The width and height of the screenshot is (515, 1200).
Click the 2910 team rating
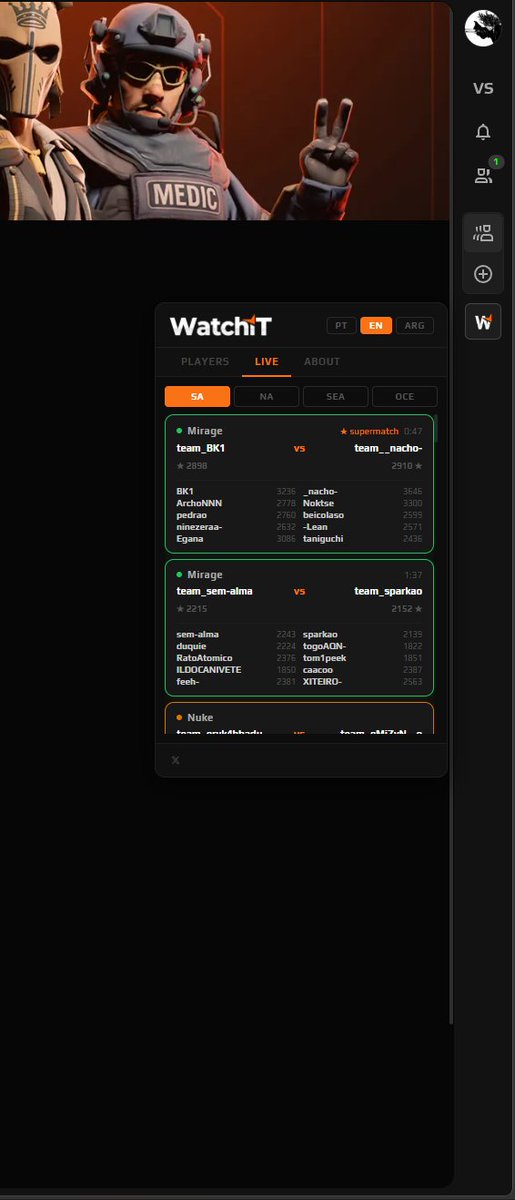[407, 466]
